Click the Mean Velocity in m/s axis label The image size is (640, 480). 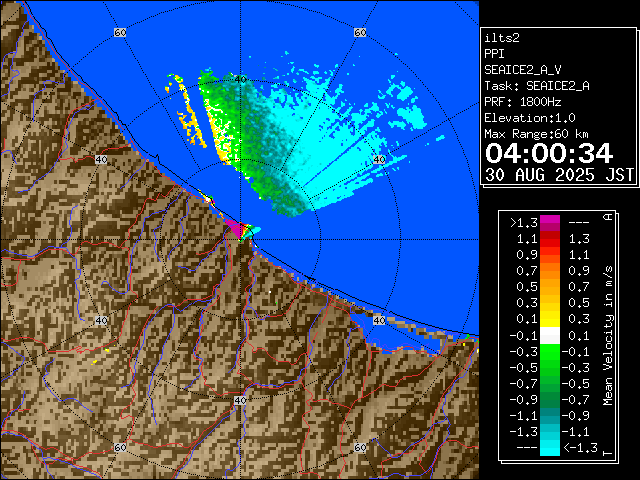click(608, 335)
